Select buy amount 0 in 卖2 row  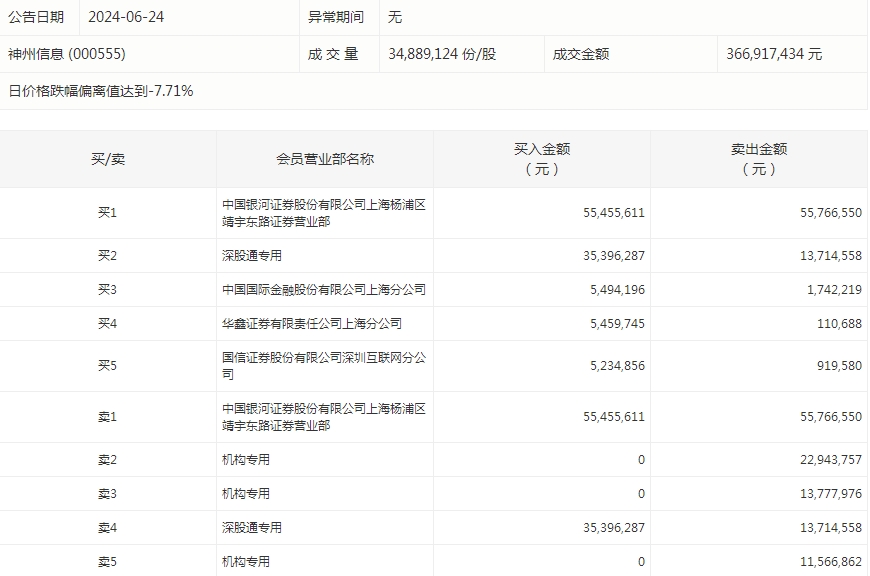pyautogui.click(x=641, y=459)
